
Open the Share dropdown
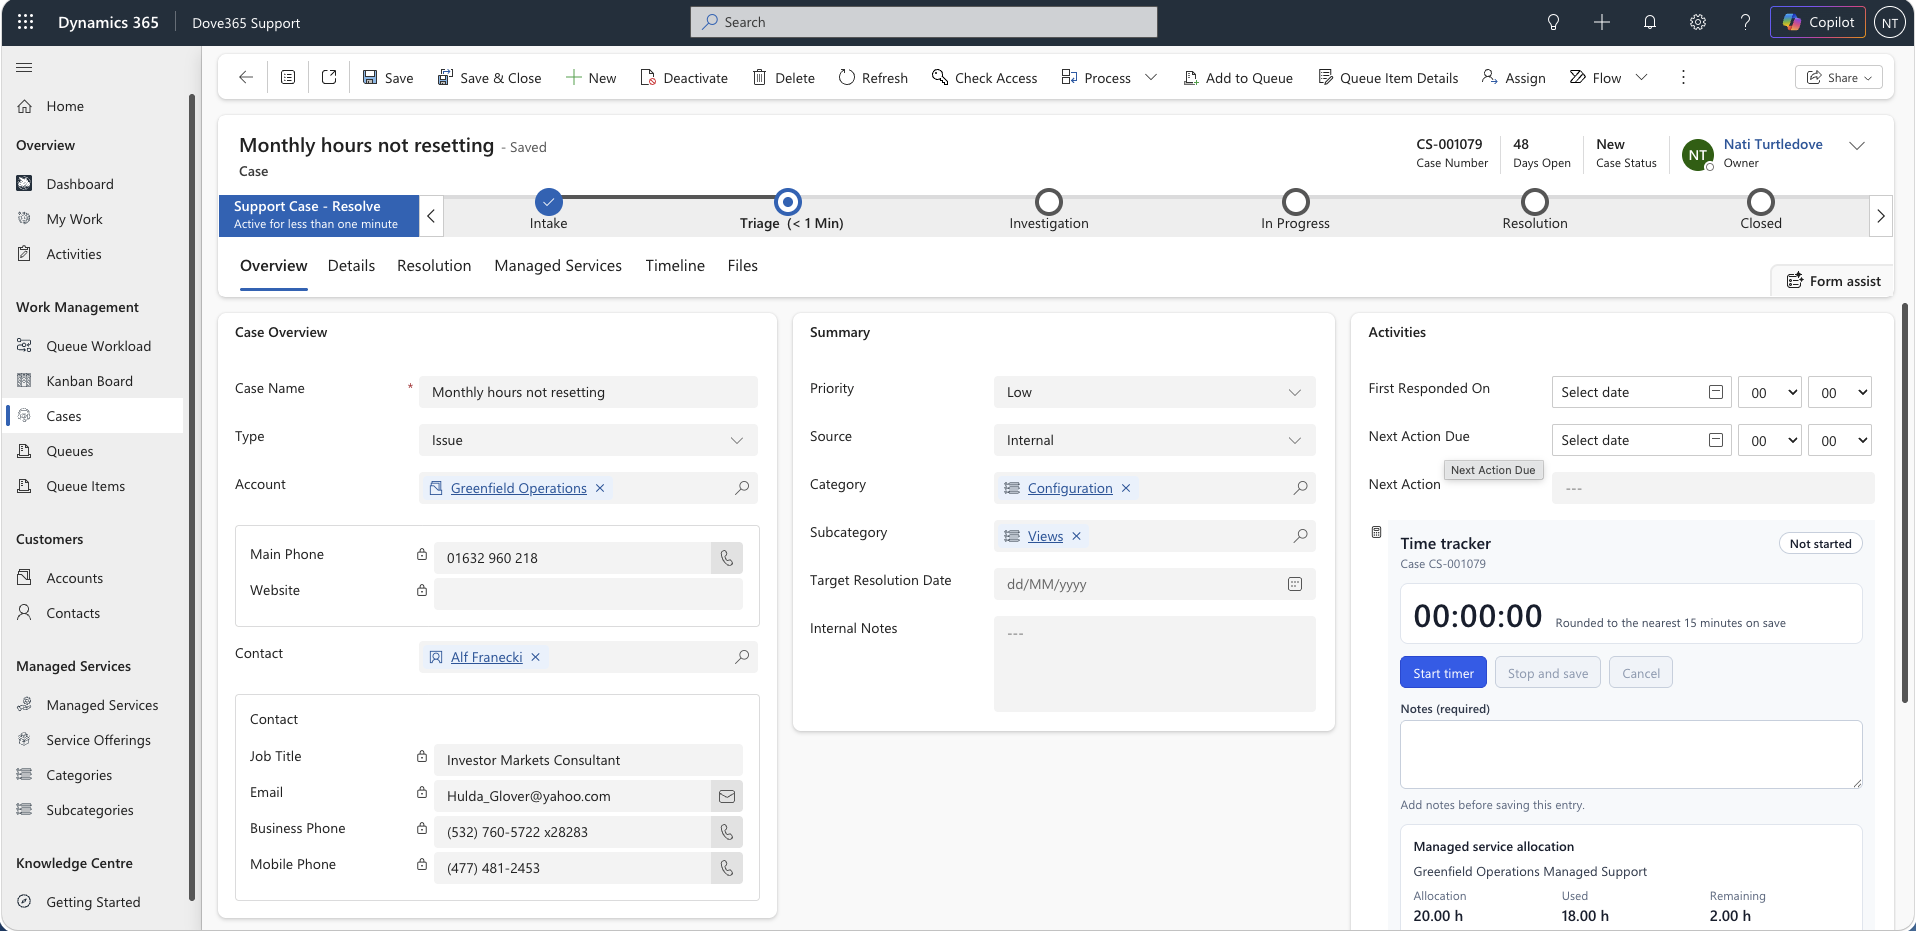pyautogui.click(x=1839, y=77)
